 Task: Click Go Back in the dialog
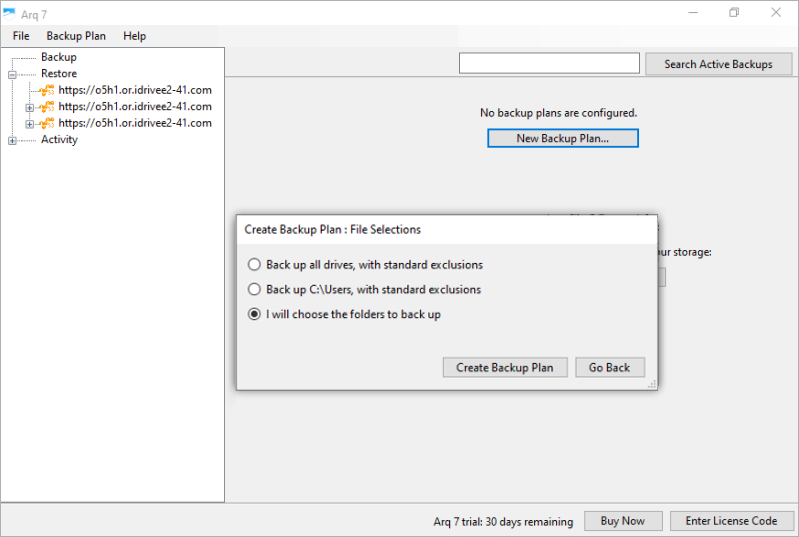tap(610, 367)
